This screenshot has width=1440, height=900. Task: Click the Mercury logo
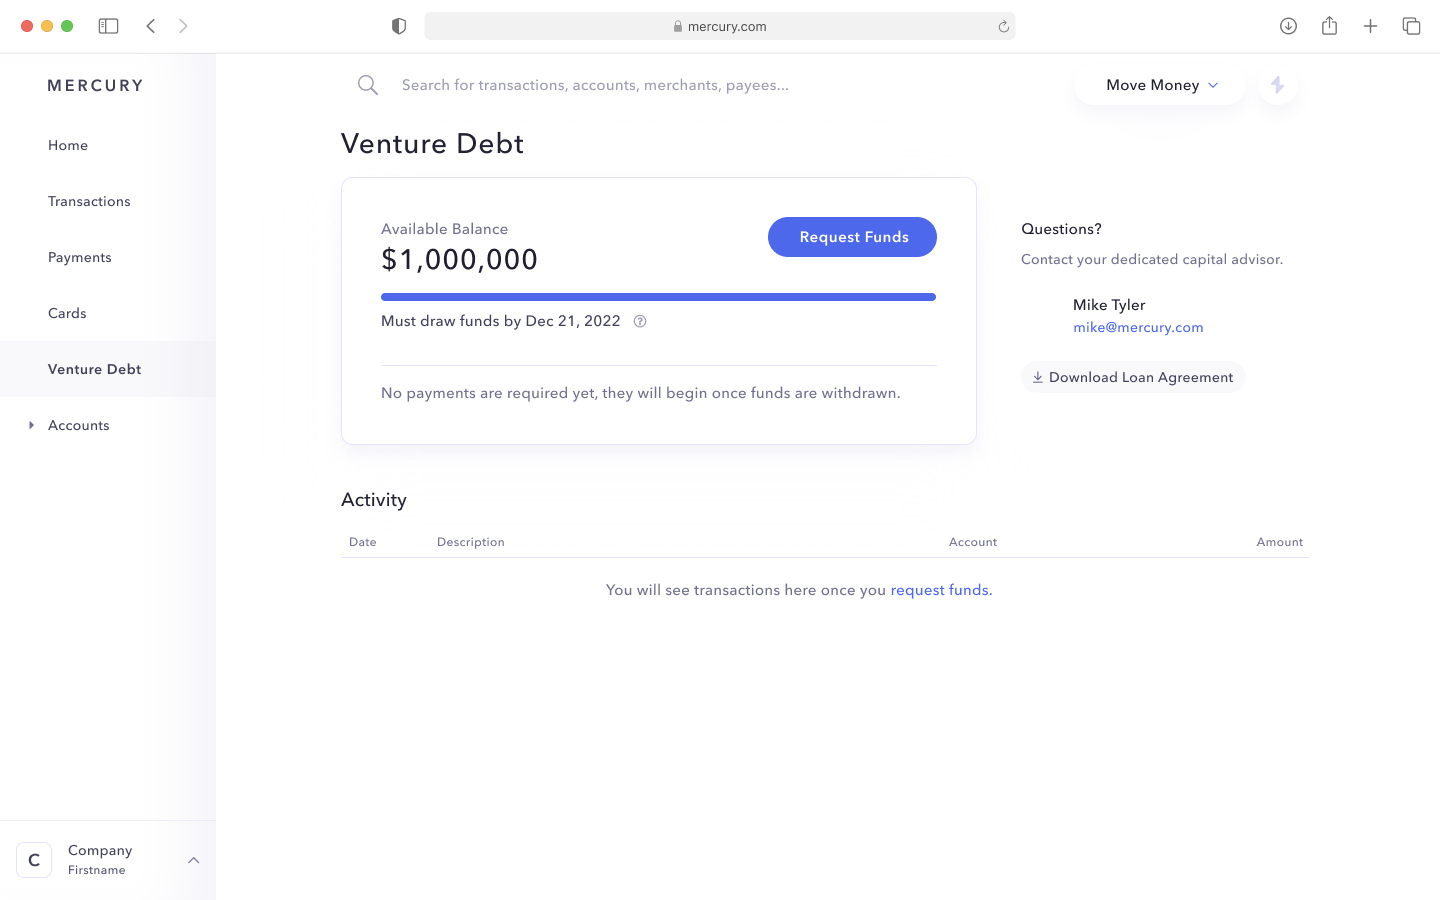click(96, 86)
